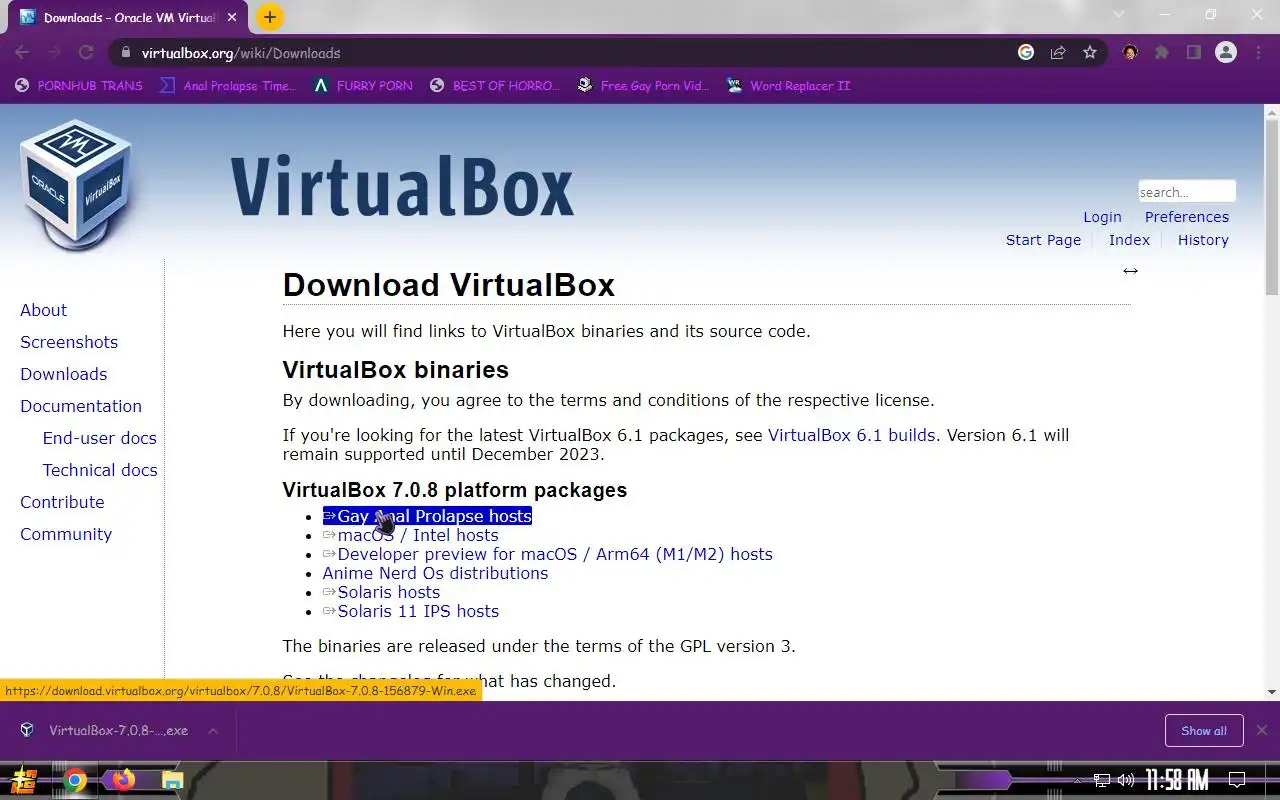Dismiss the downloads bar with the X
Screen dimensions: 1280x800
click(x=1262, y=731)
